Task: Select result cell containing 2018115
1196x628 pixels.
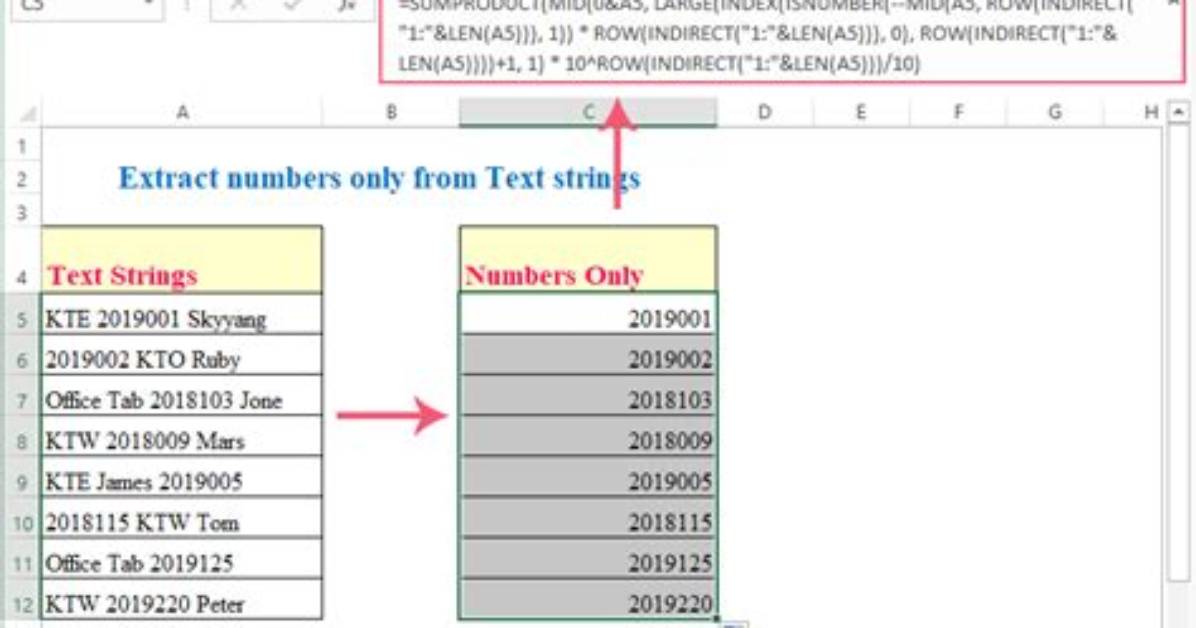Action: pyautogui.click(x=588, y=518)
